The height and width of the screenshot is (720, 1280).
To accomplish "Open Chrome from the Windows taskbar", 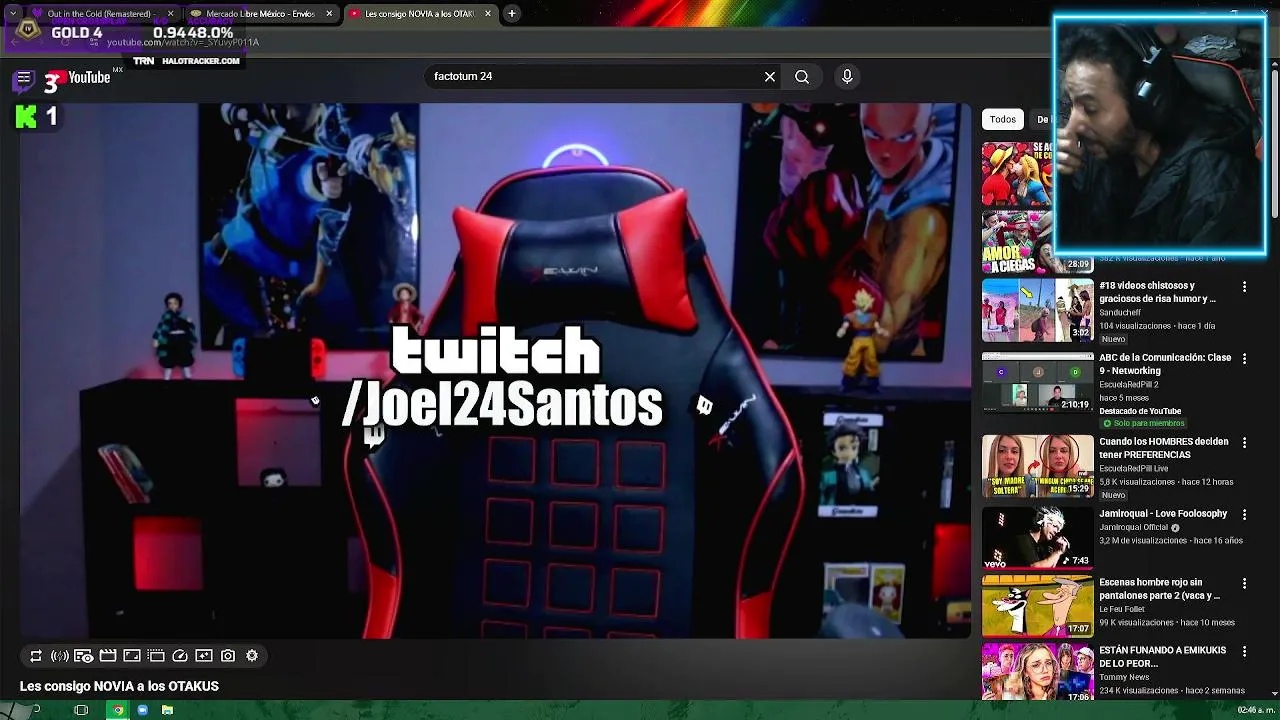I will (x=118, y=710).
